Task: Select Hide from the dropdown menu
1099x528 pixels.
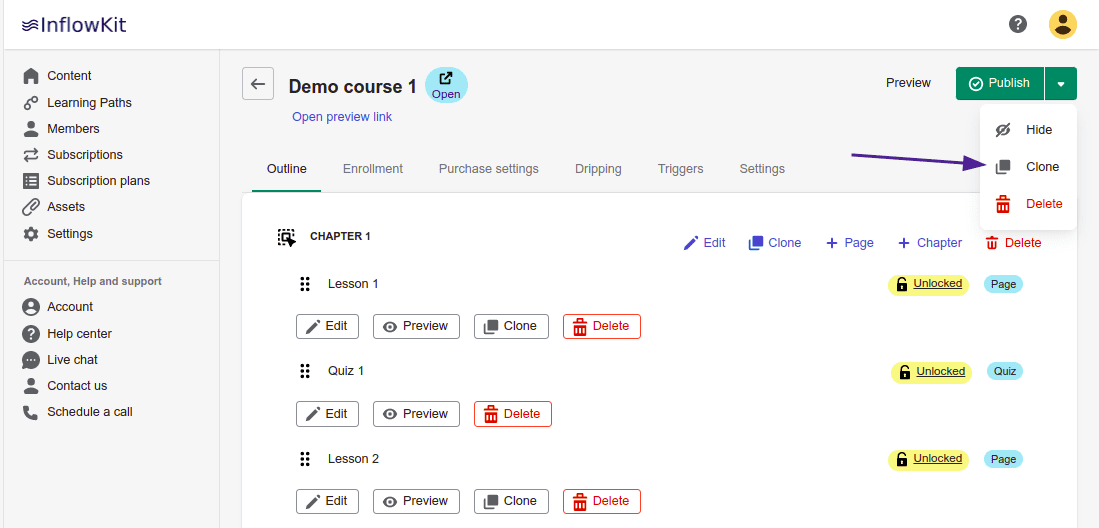Action: tap(1038, 130)
